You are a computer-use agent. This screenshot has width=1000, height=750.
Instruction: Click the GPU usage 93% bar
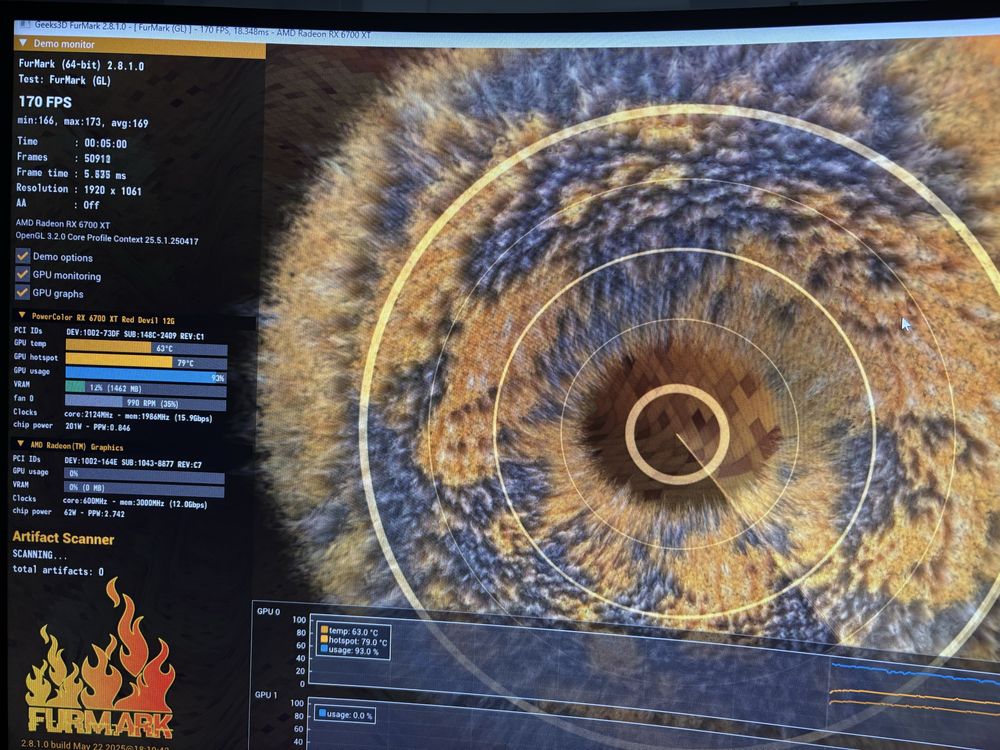pyautogui.click(x=146, y=377)
